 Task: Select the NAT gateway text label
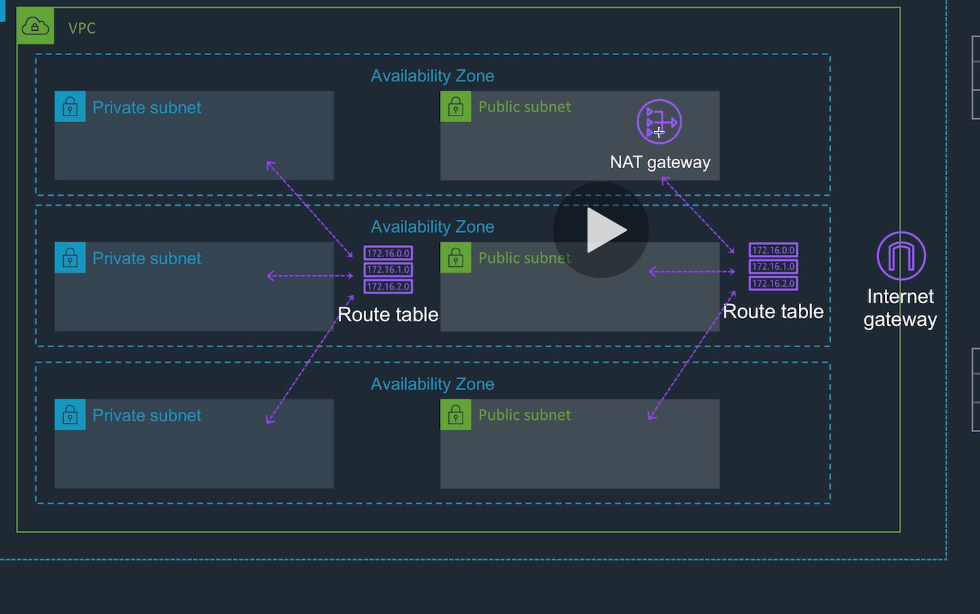pyautogui.click(x=660, y=161)
